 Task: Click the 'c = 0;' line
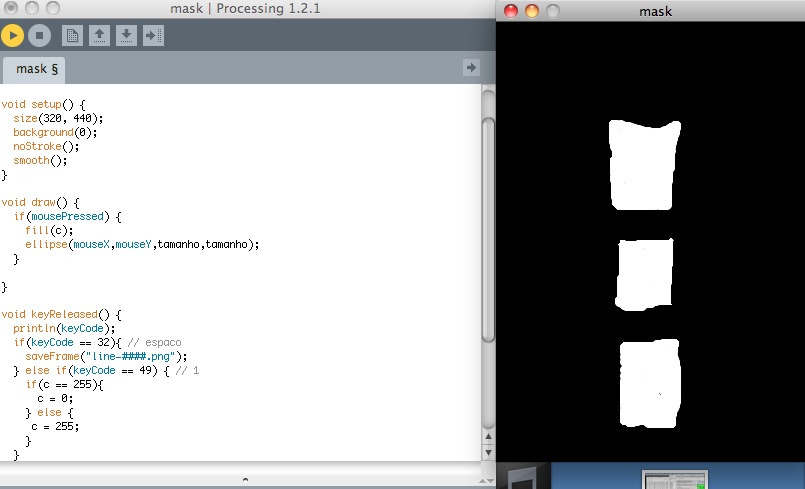[x=55, y=399]
